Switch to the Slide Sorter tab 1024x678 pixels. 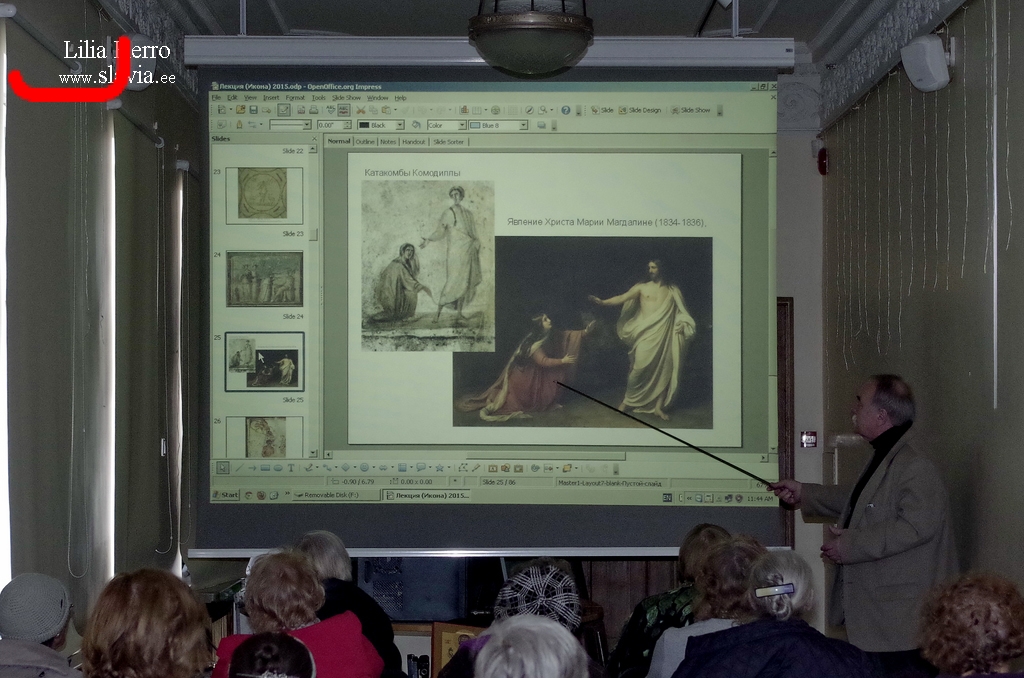449,142
